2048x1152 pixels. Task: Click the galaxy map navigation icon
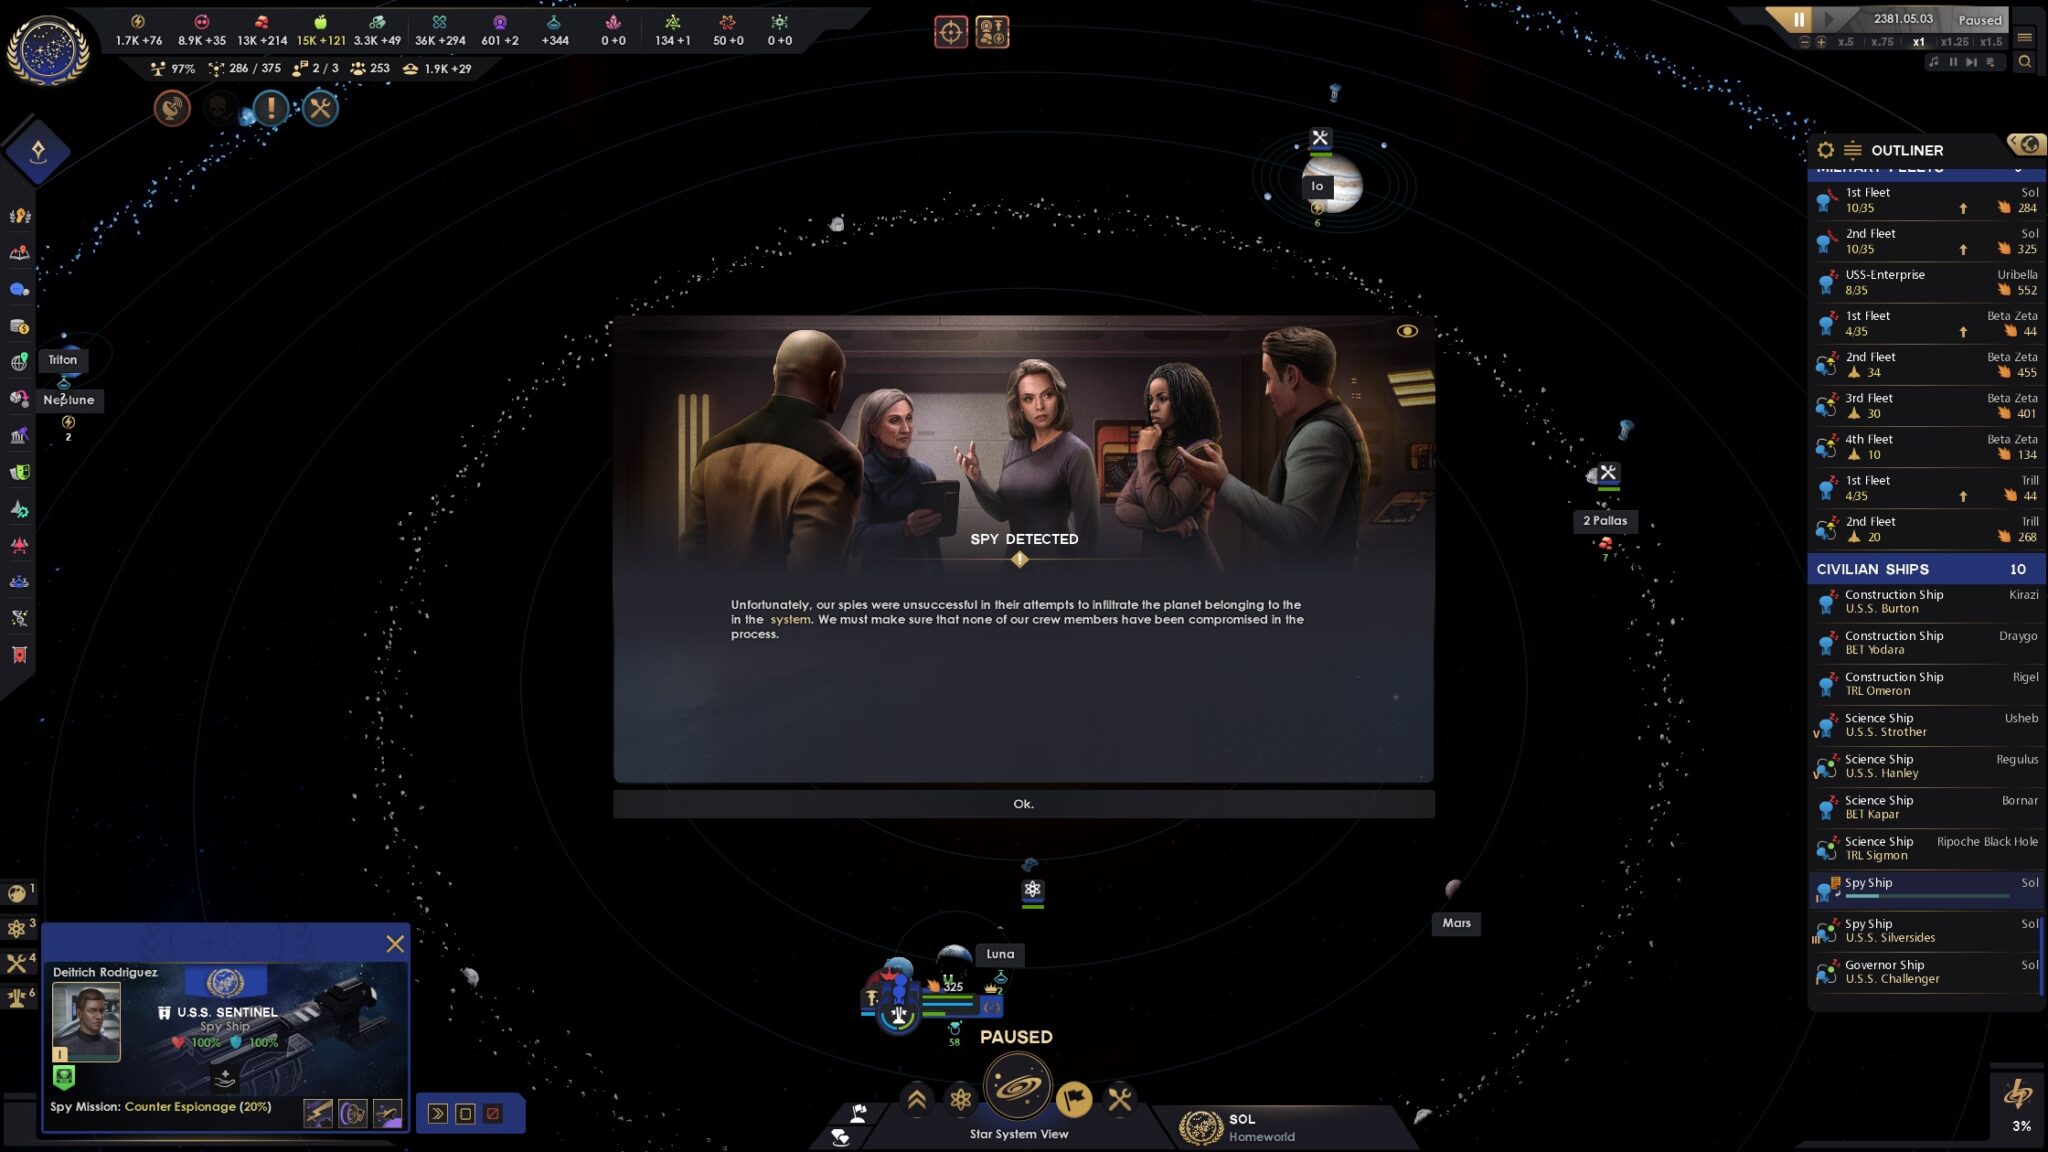pos(1018,1097)
